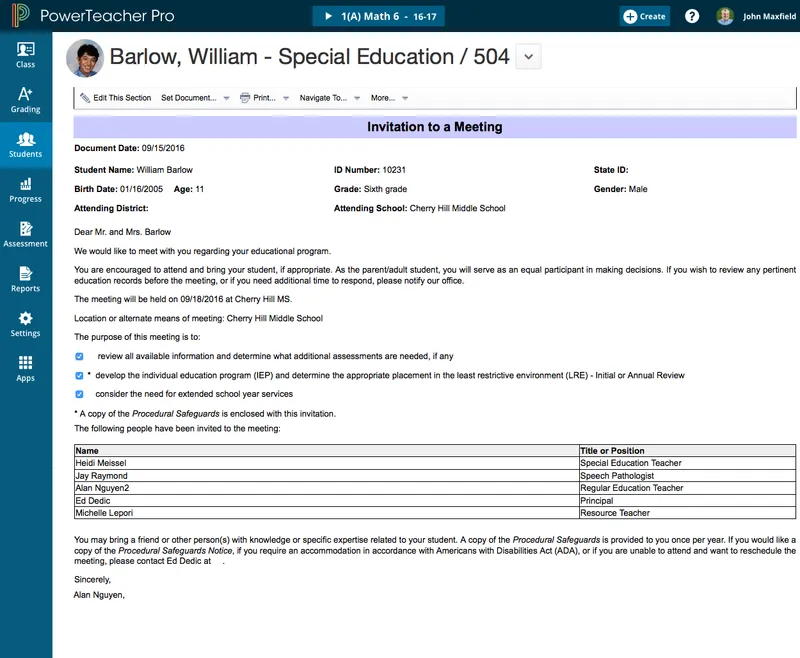
Task: Click the Invitation to a Meeting header bar
Action: [435, 127]
